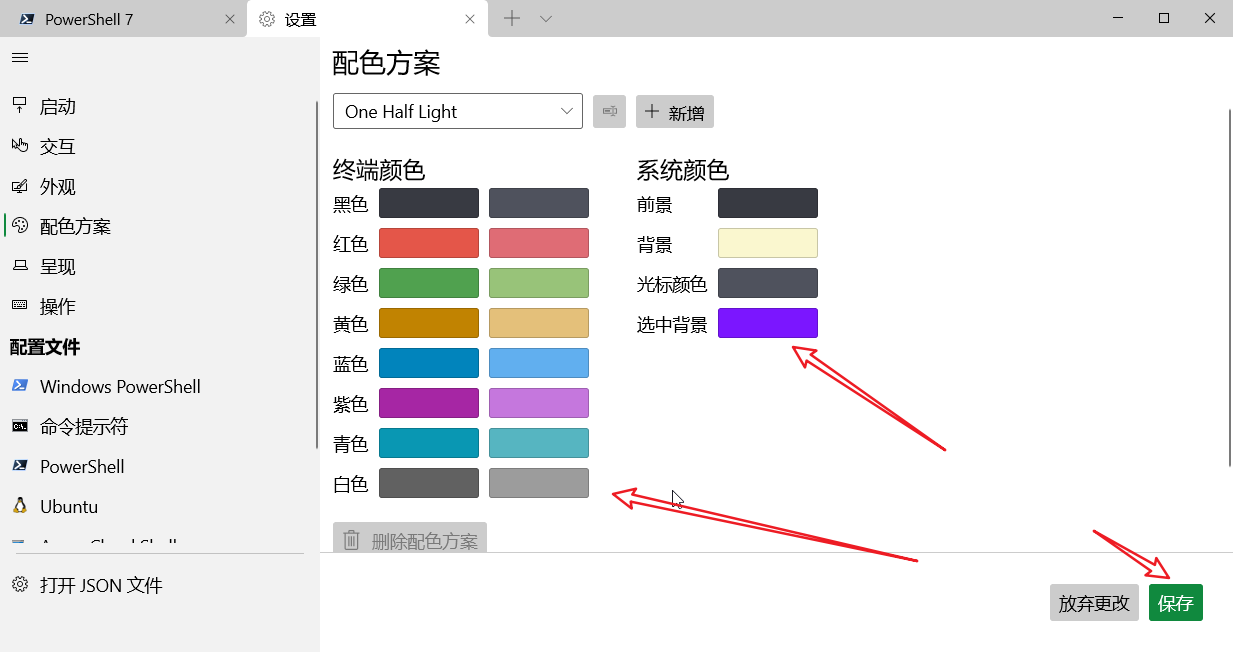Open the Windows PowerShell profile settings
The width and height of the screenshot is (1233, 652).
click(119, 386)
